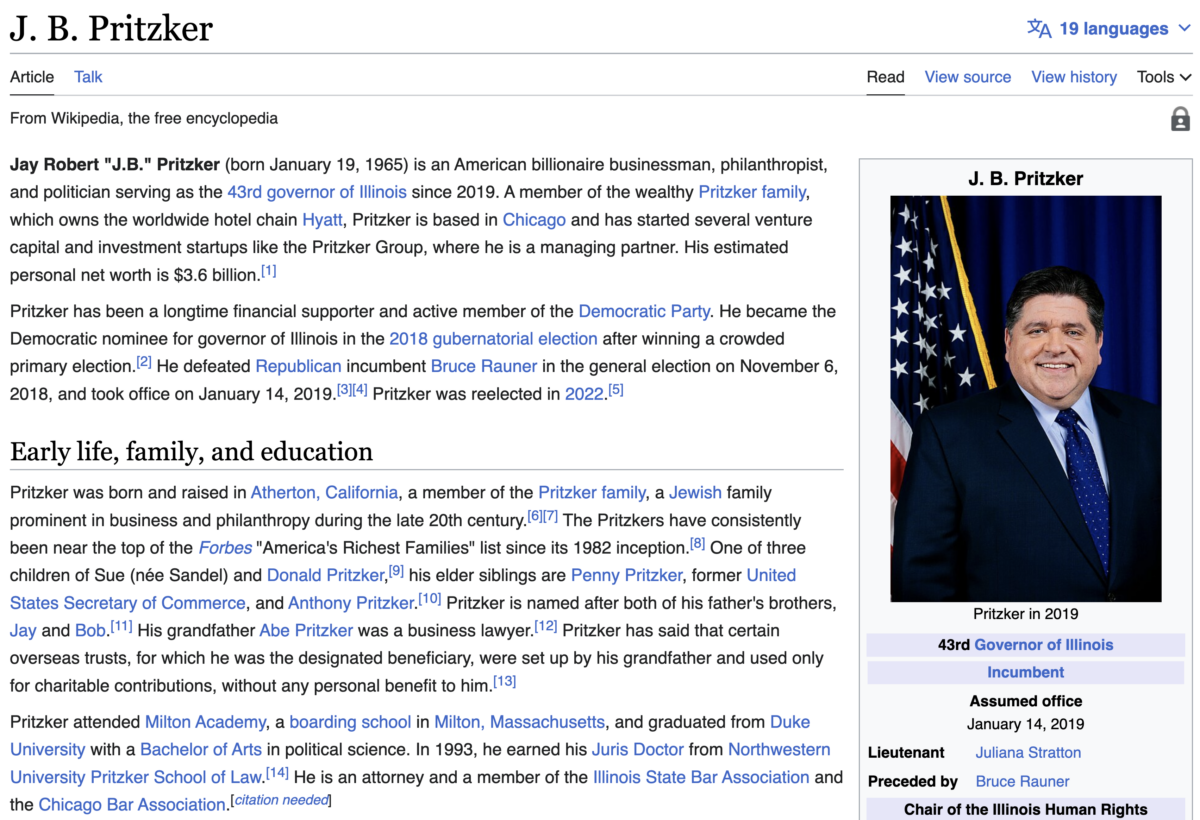1200x820 pixels.
Task: Click the 'Assumed office' infobox label
Action: [1026, 701]
